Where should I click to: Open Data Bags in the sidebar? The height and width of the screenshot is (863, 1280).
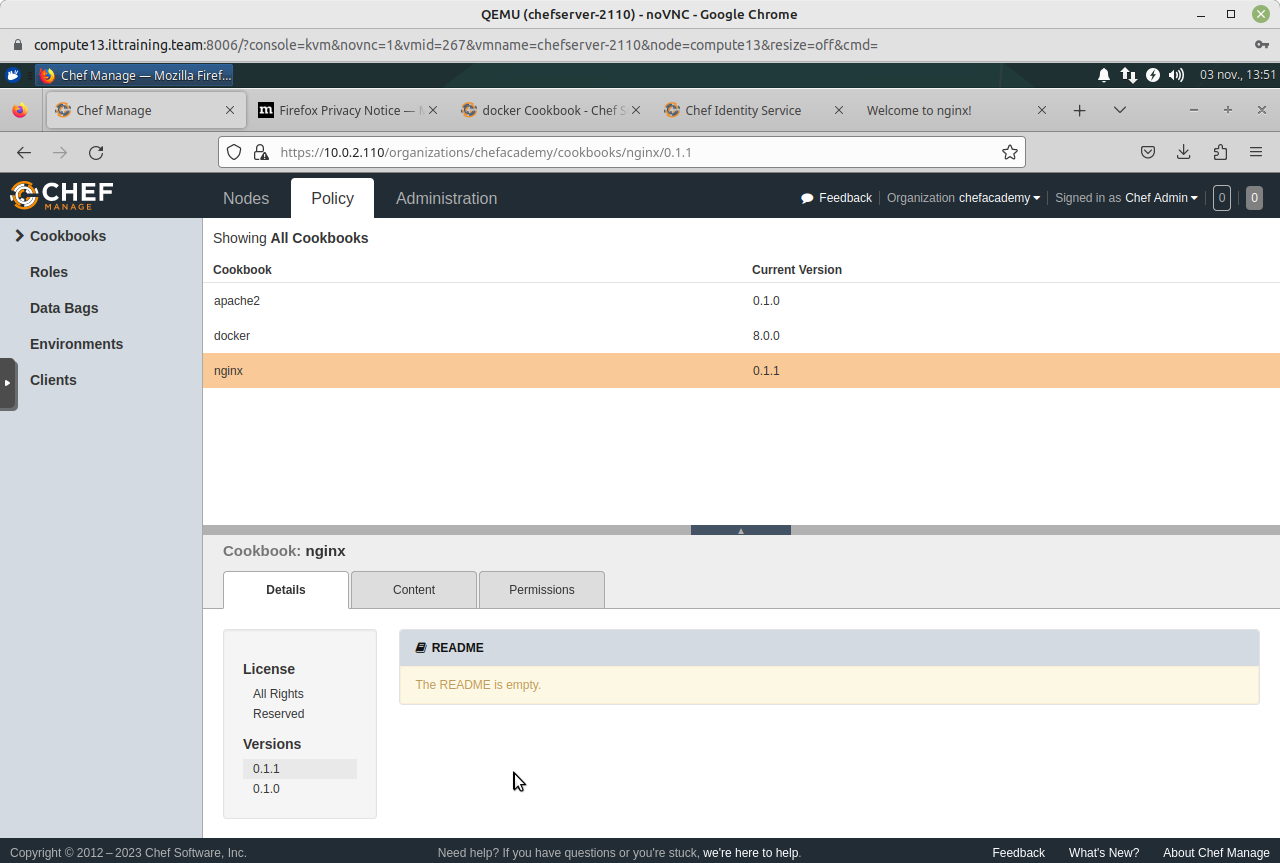tap(64, 308)
